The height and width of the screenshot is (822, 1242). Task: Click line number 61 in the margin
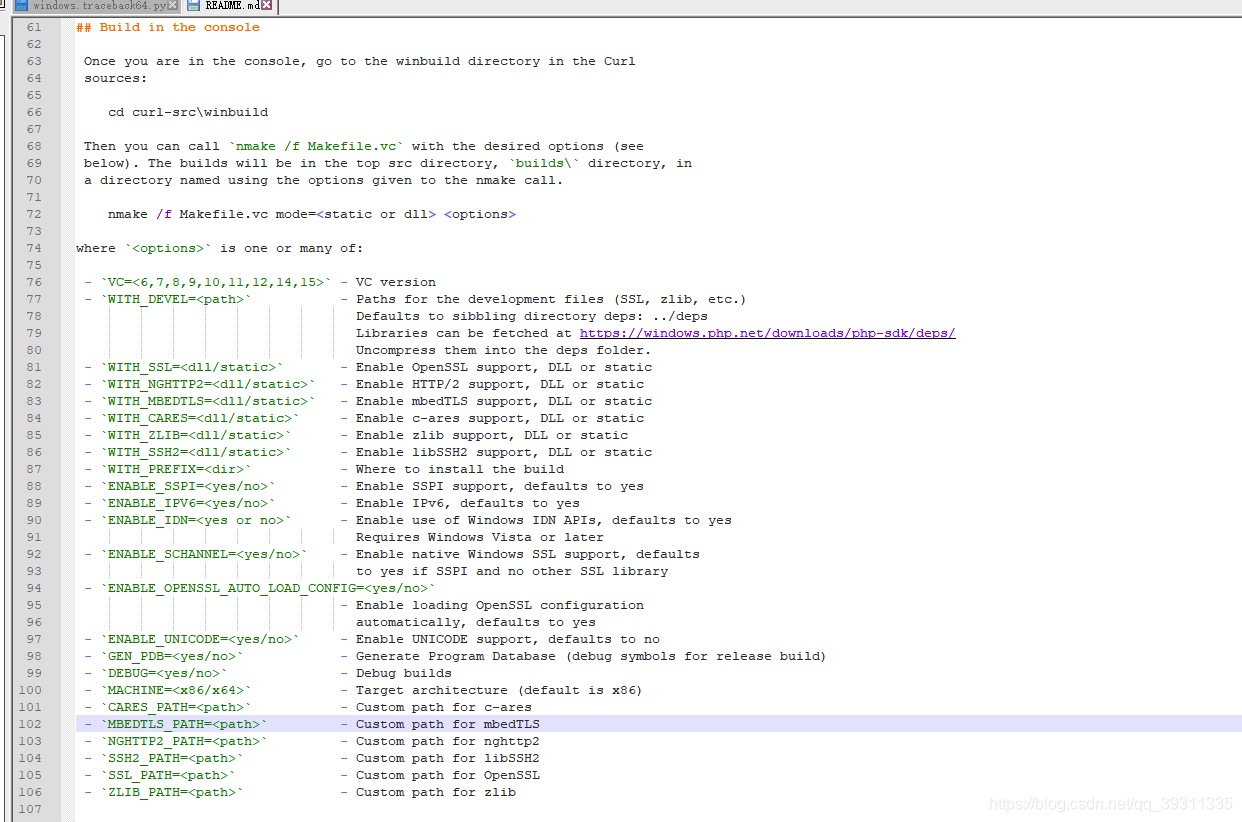34,27
